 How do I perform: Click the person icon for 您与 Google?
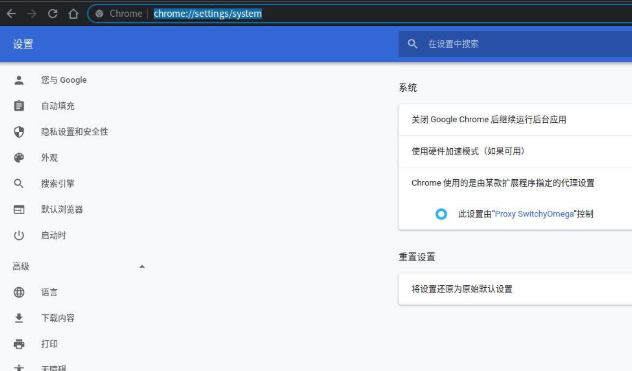click(x=19, y=80)
